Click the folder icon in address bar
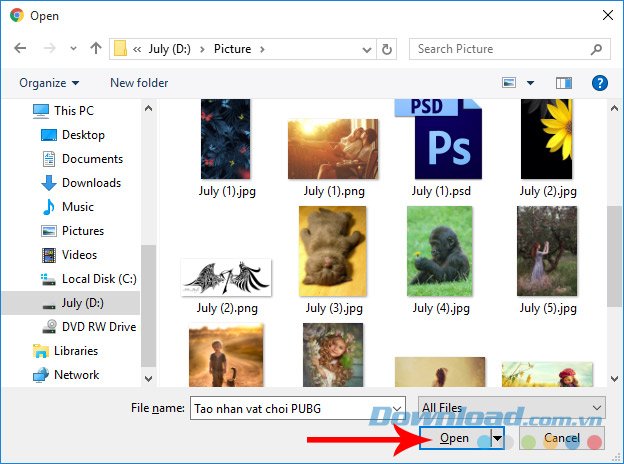The width and height of the screenshot is (624, 464). [x=120, y=49]
